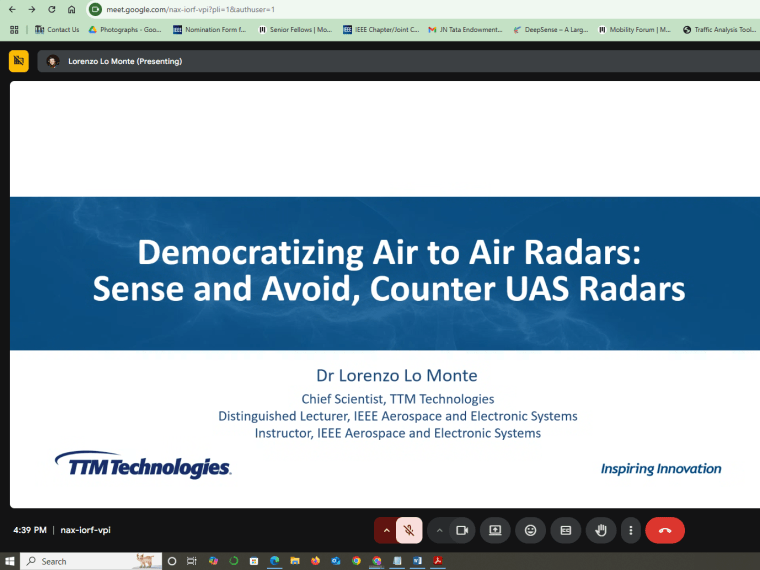Open the DeepSense bookmark
Image resolution: width=760 pixels, height=570 pixels.
(551, 30)
